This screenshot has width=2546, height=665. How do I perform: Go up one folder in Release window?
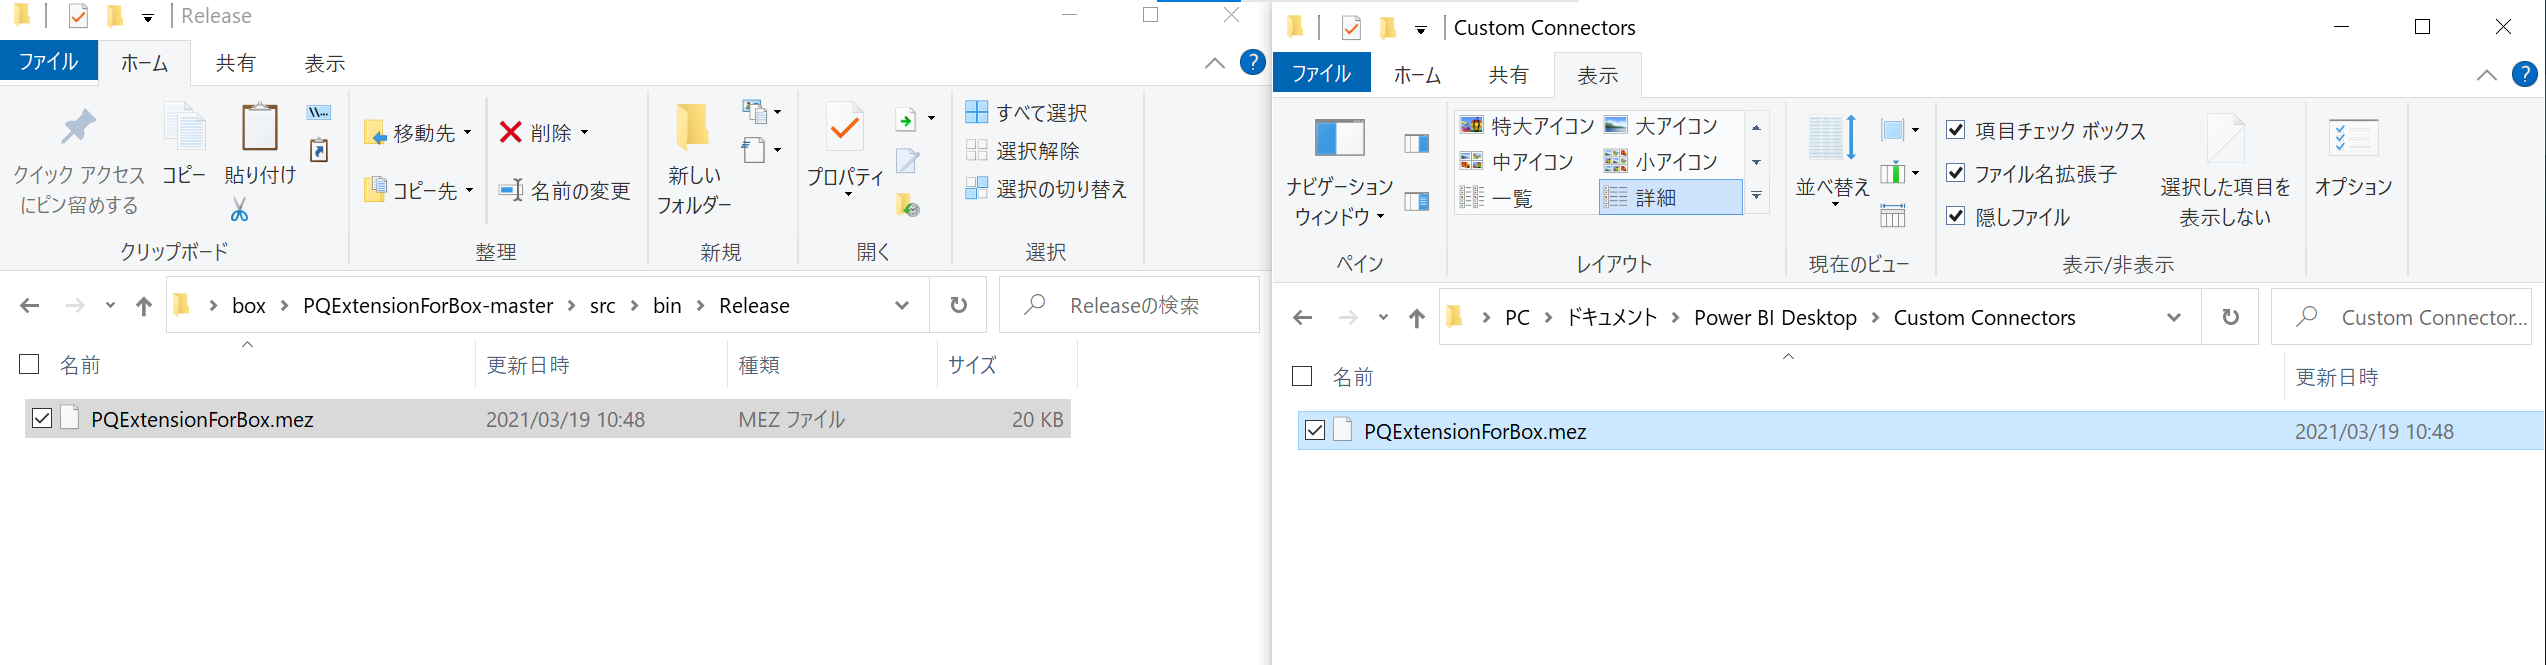[x=144, y=305]
